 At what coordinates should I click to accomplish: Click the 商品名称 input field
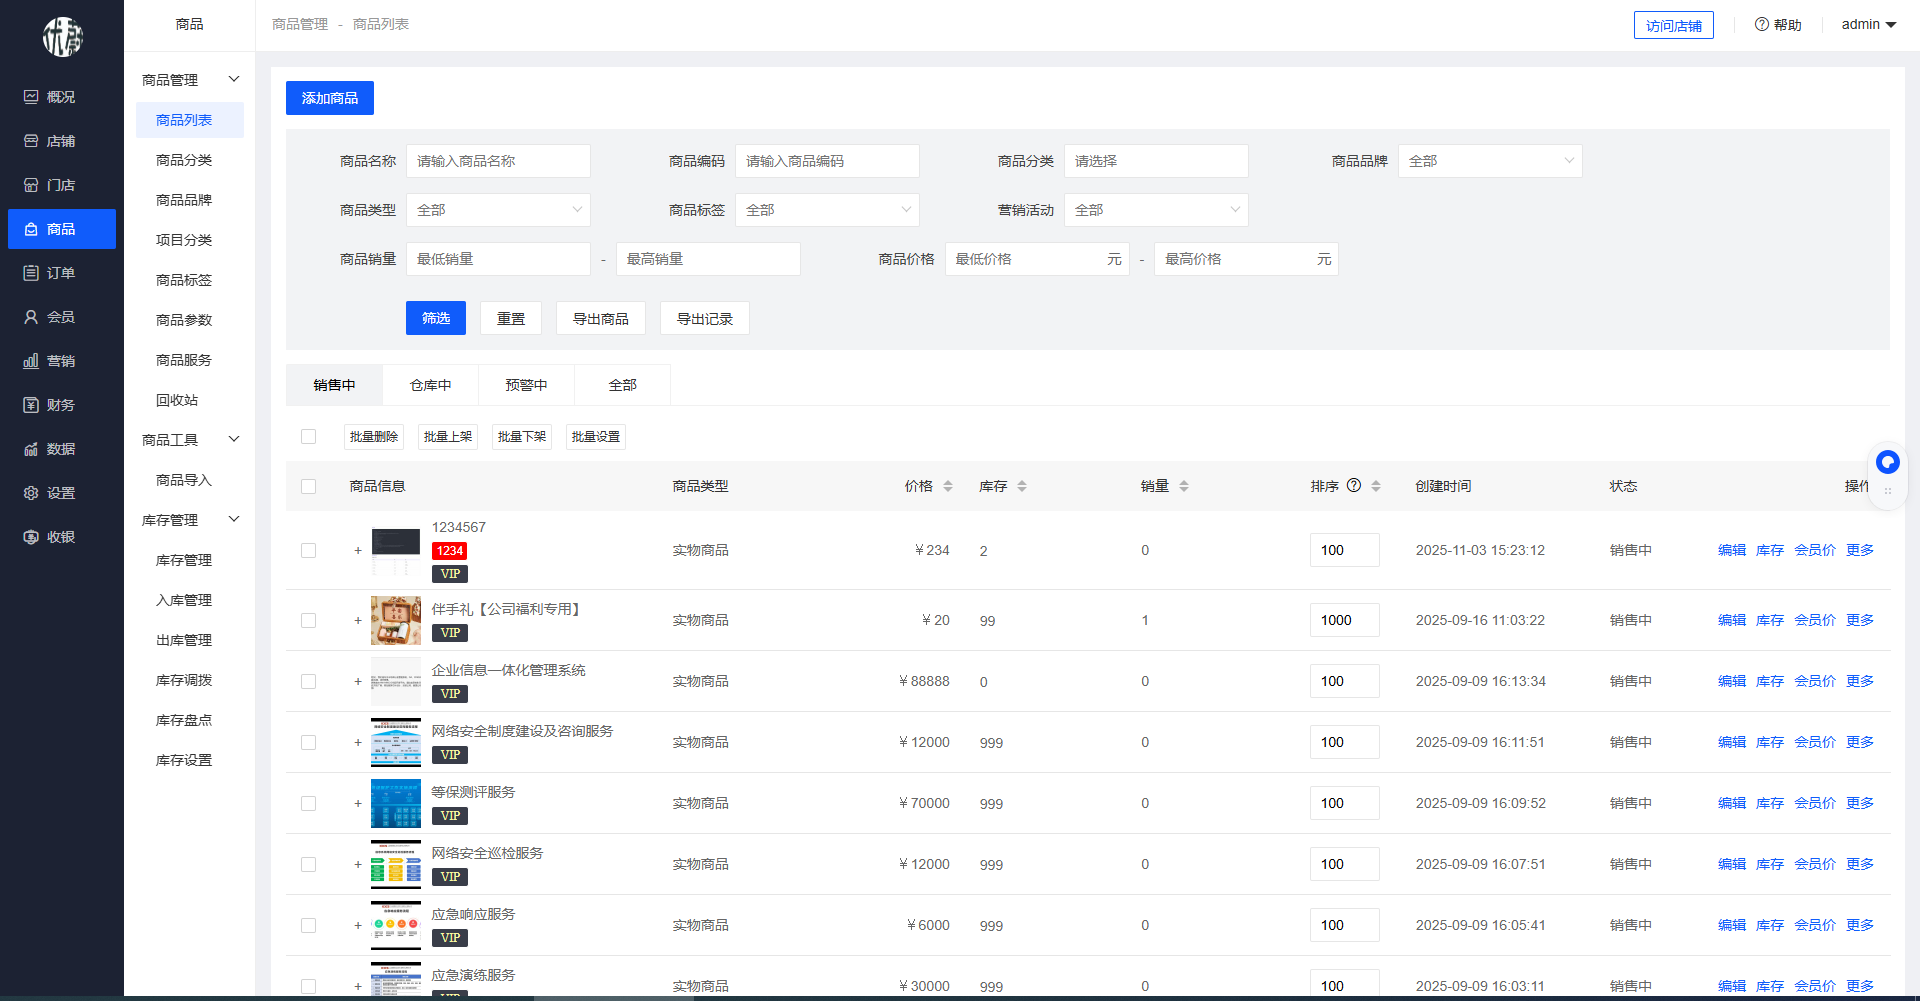[x=498, y=161]
